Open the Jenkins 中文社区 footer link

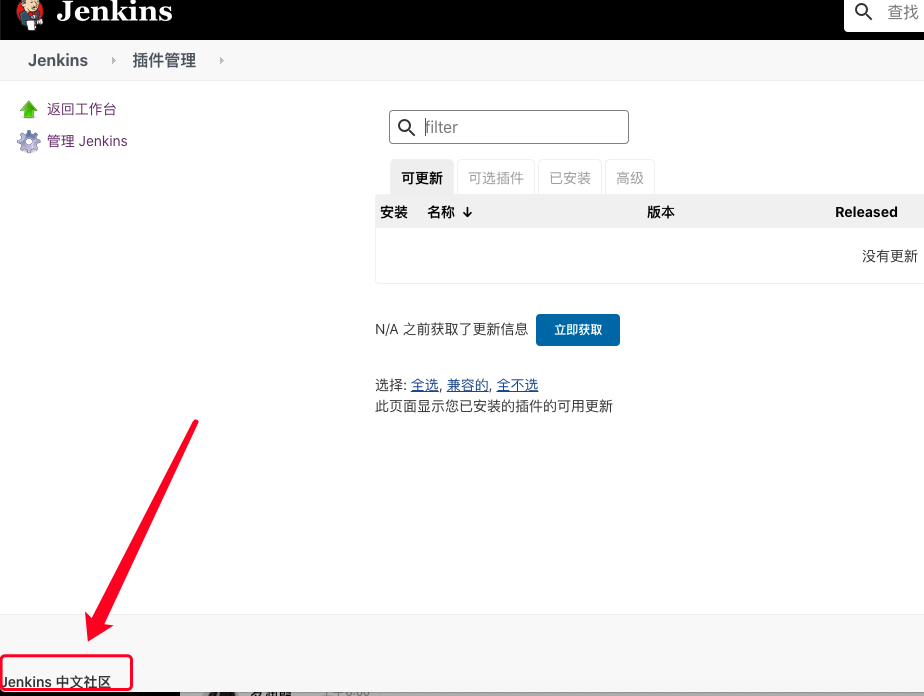[56, 682]
